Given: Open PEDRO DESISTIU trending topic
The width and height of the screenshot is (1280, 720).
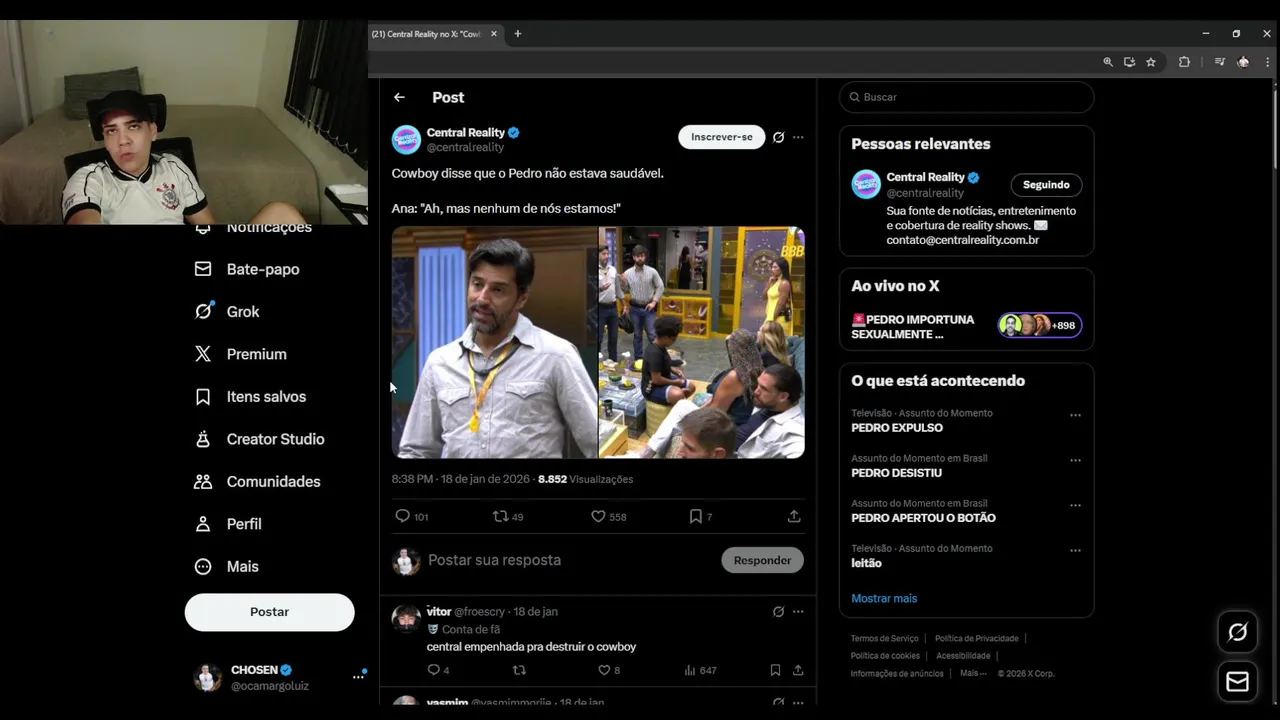Looking at the screenshot, I should (896, 473).
